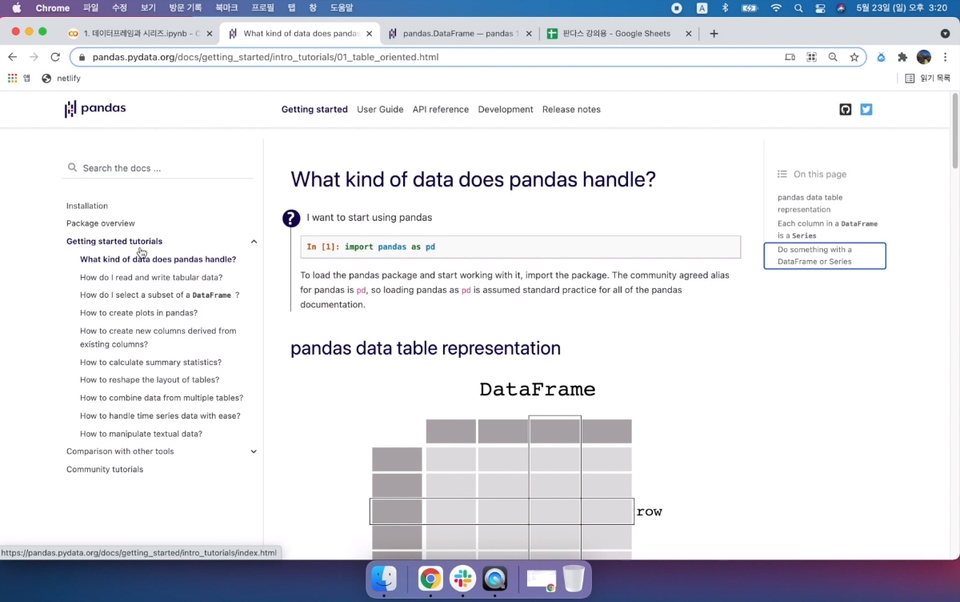Close the pandas.DataFrame tab
960x602 pixels.
coord(529,34)
